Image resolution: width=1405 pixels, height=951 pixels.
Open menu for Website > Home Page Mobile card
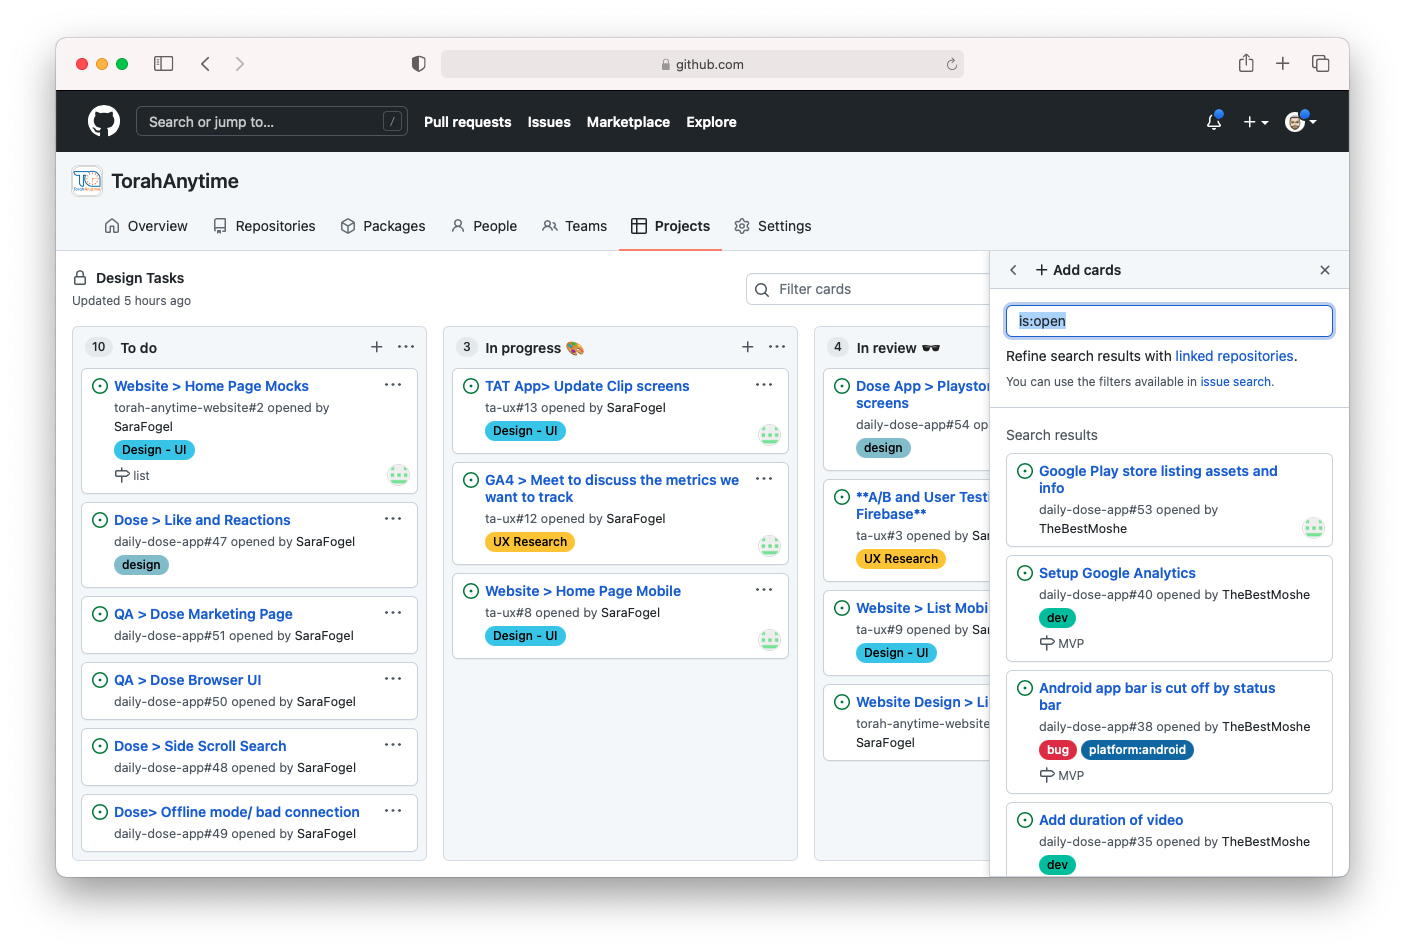coord(764,590)
